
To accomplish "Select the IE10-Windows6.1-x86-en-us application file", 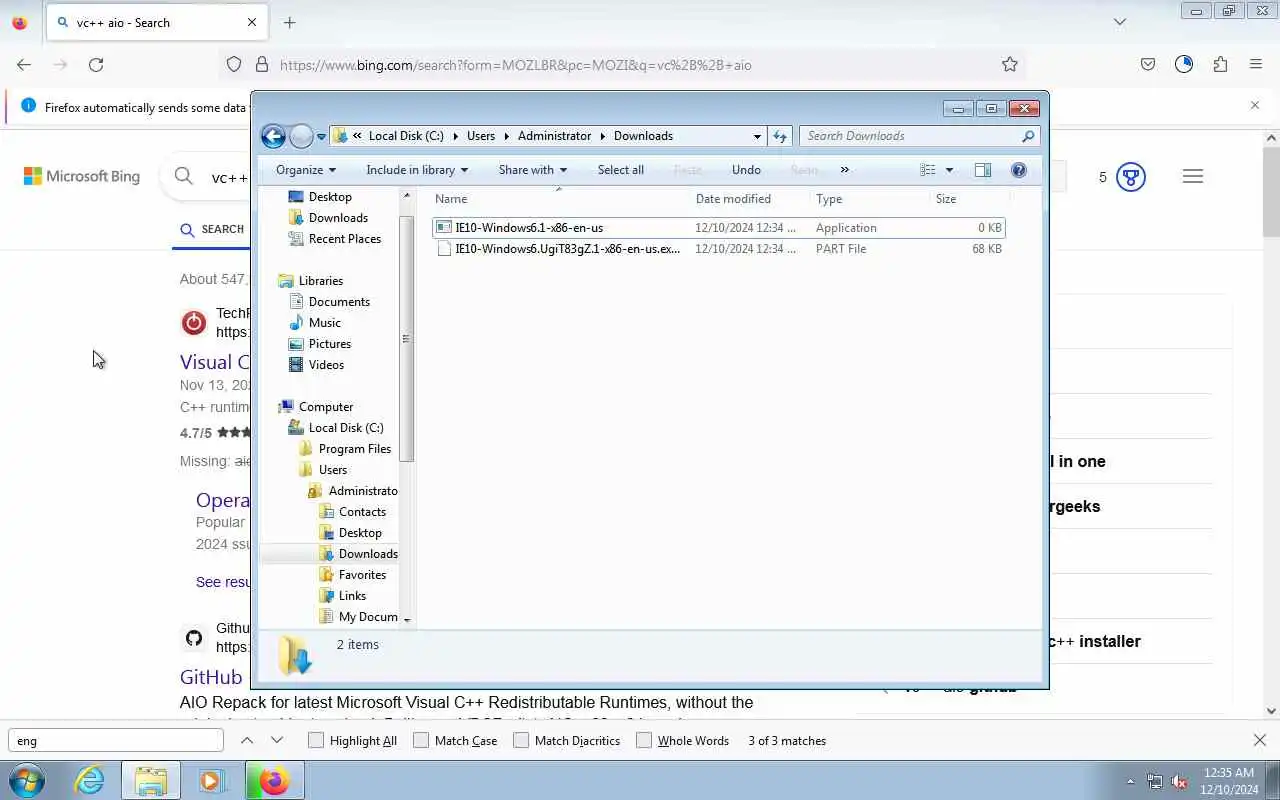I will [x=719, y=228].
